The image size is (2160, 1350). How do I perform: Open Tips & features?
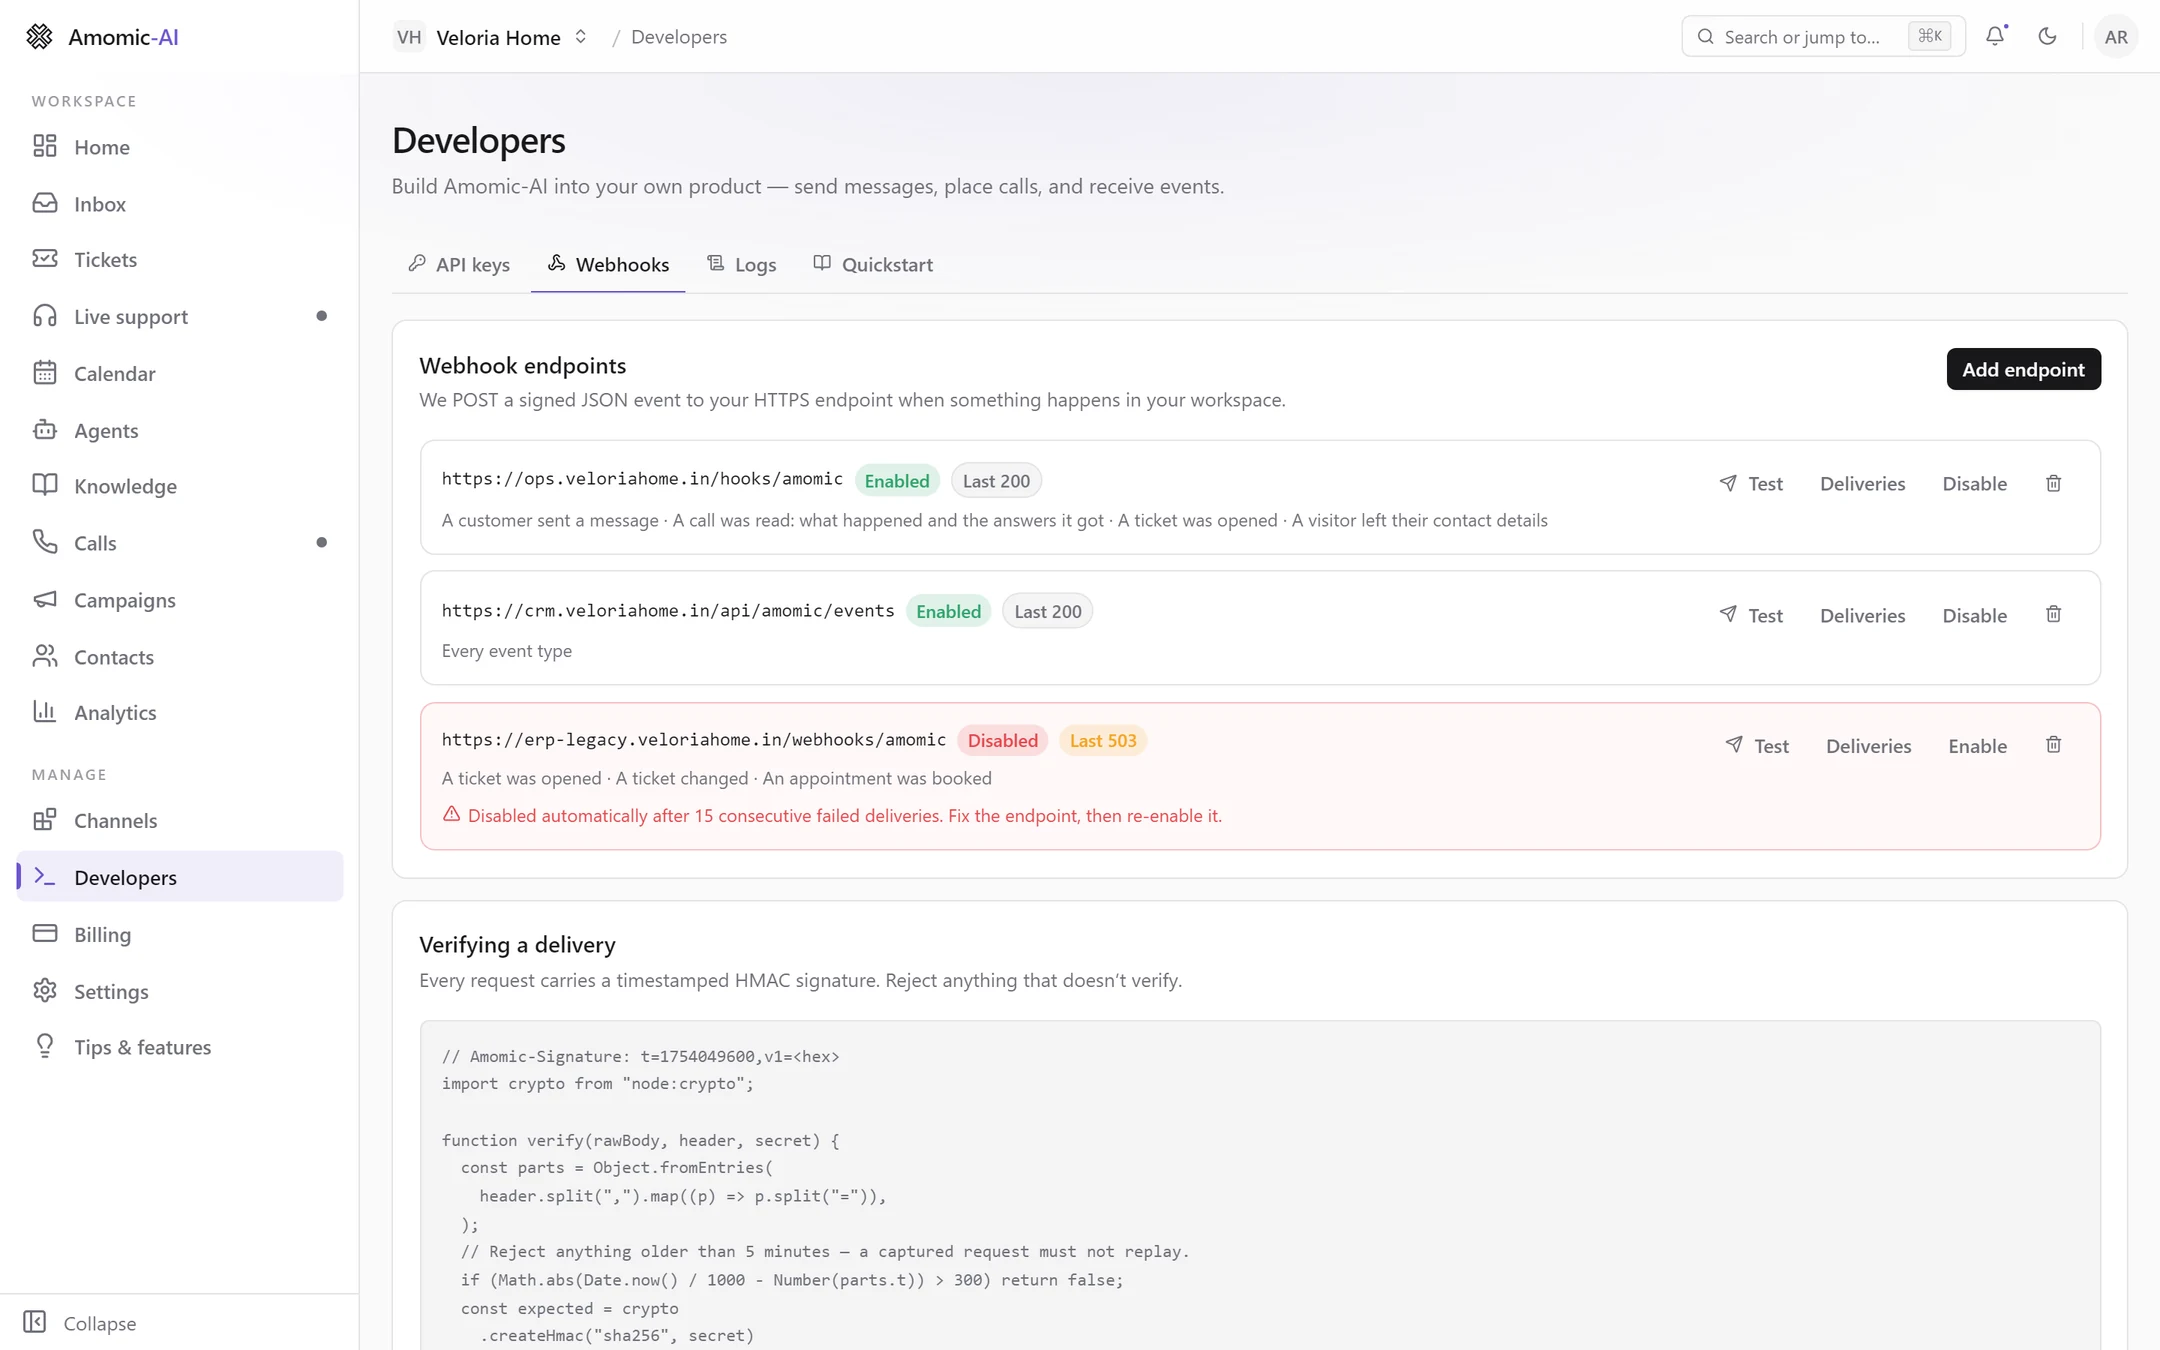tap(180, 1047)
